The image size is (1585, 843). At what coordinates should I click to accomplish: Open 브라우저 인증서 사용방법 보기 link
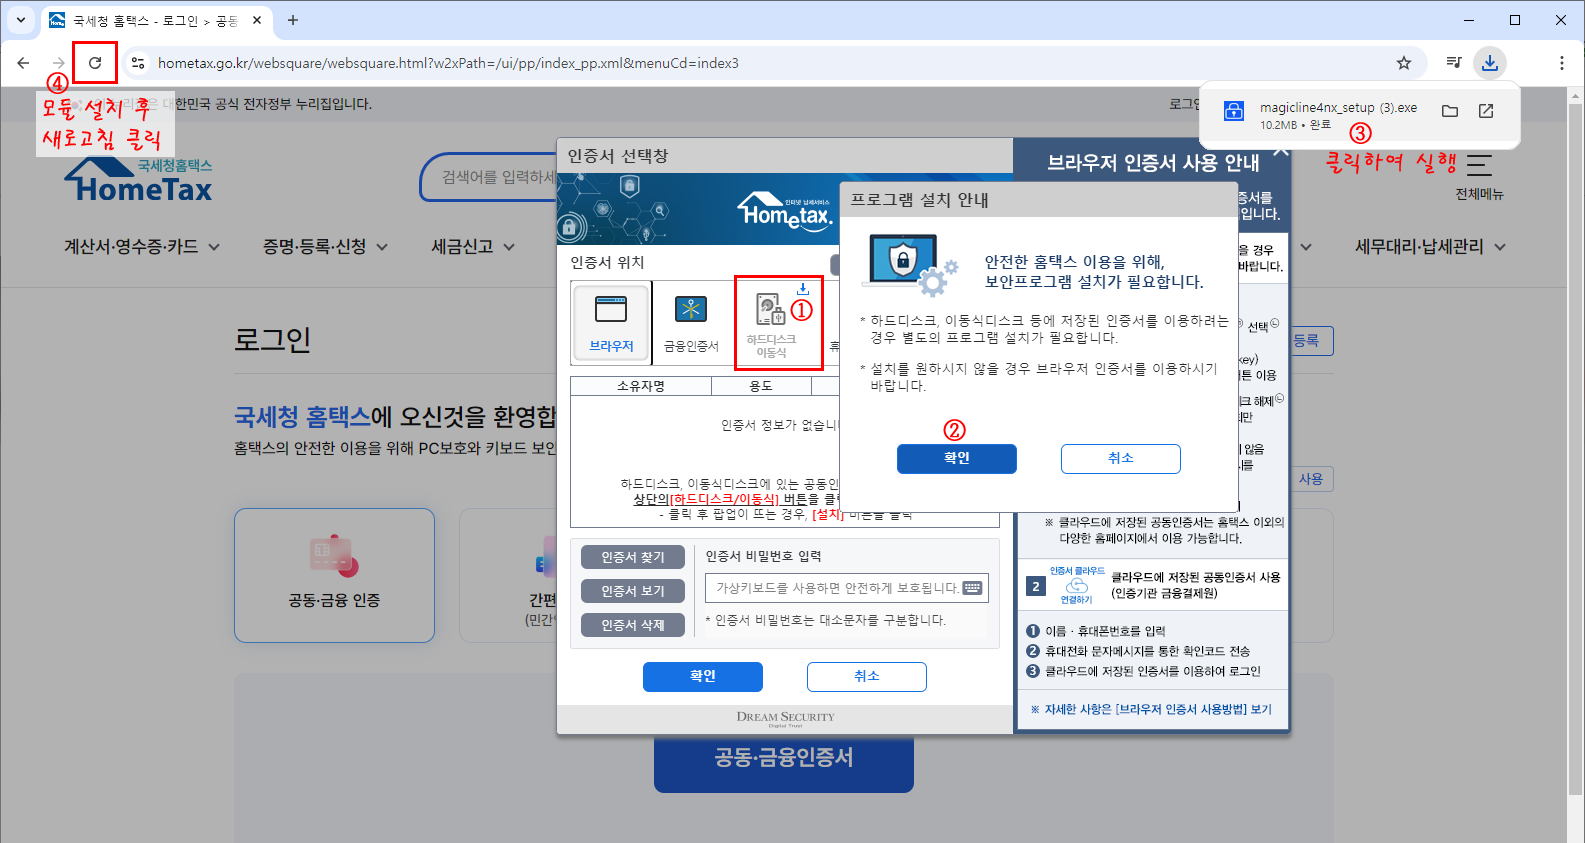[1151, 709]
